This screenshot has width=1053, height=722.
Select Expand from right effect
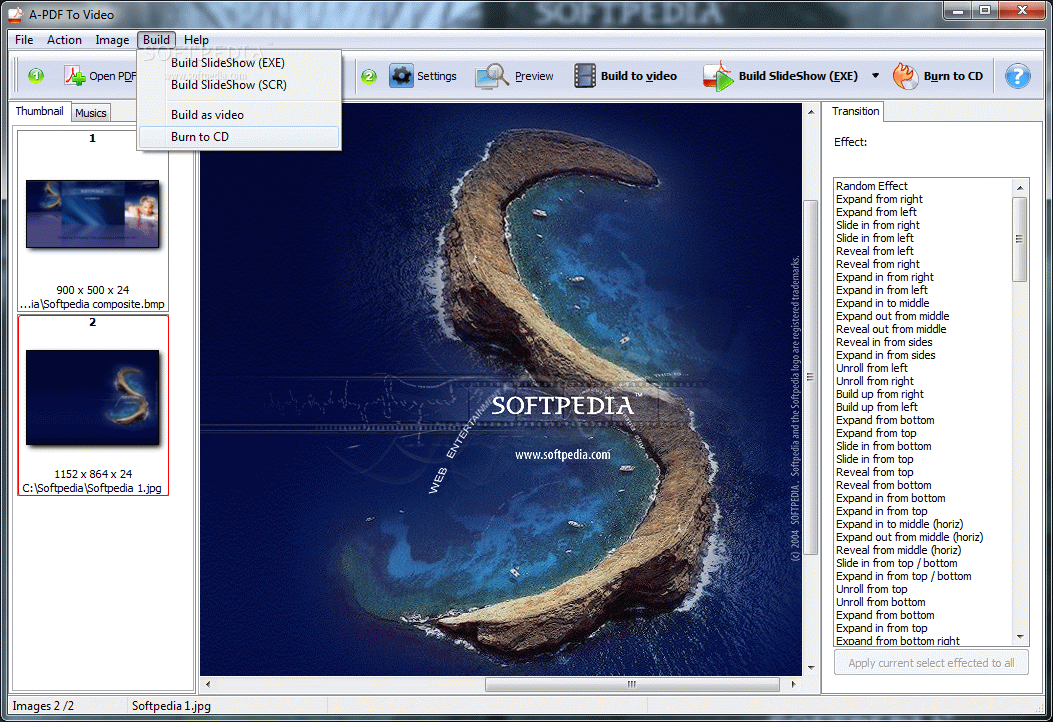click(879, 199)
